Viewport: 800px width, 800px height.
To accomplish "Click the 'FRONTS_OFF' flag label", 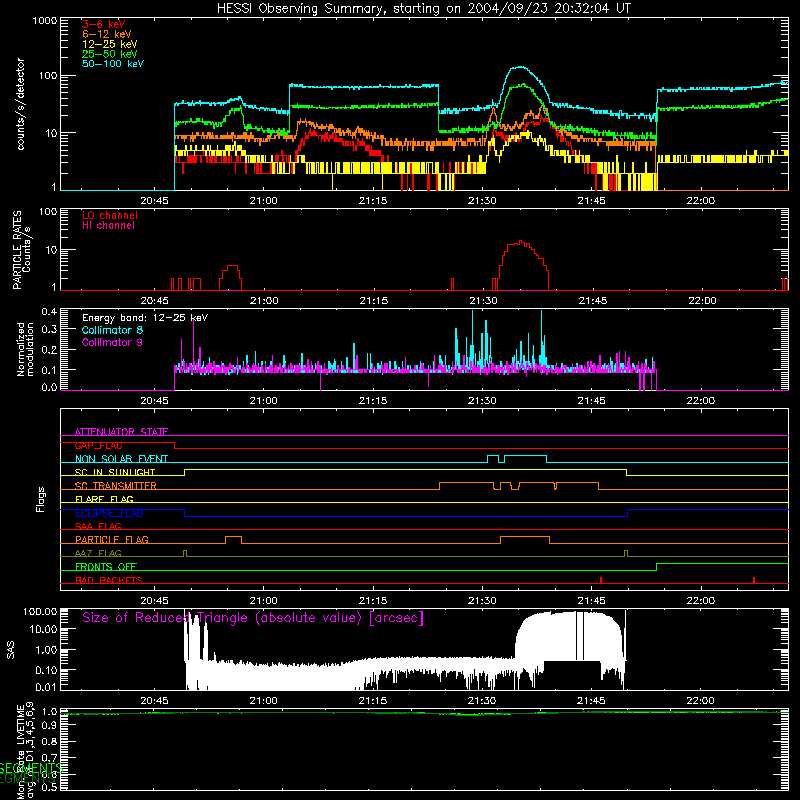I will click(x=106, y=566).
